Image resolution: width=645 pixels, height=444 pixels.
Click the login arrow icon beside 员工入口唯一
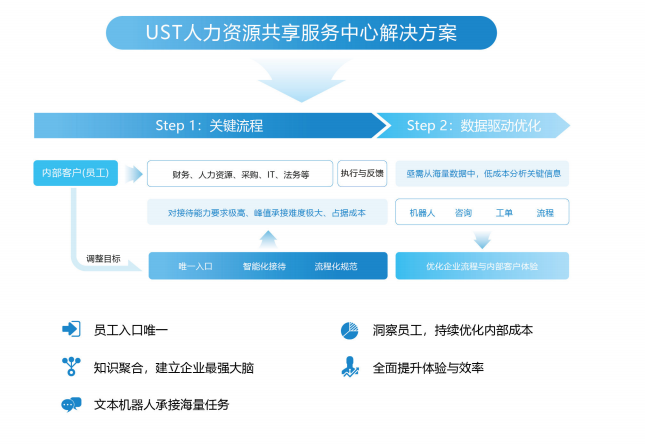pyautogui.click(x=71, y=329)
